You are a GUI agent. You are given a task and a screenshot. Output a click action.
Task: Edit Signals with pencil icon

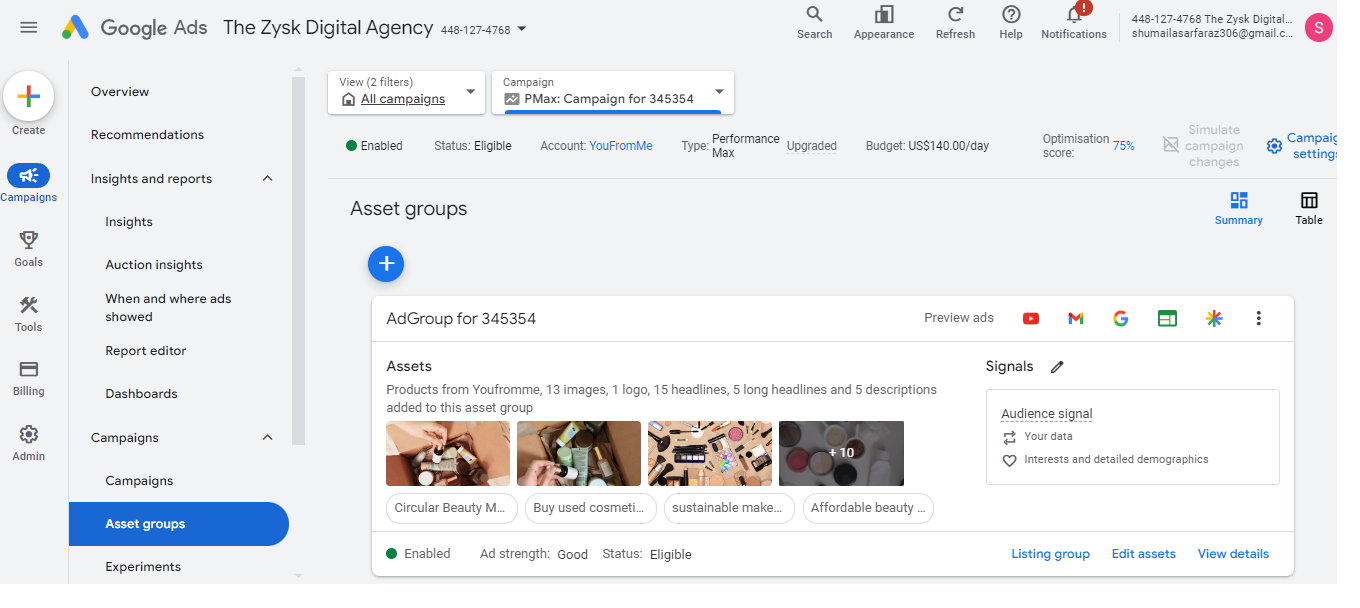(x=1057, y=367)
